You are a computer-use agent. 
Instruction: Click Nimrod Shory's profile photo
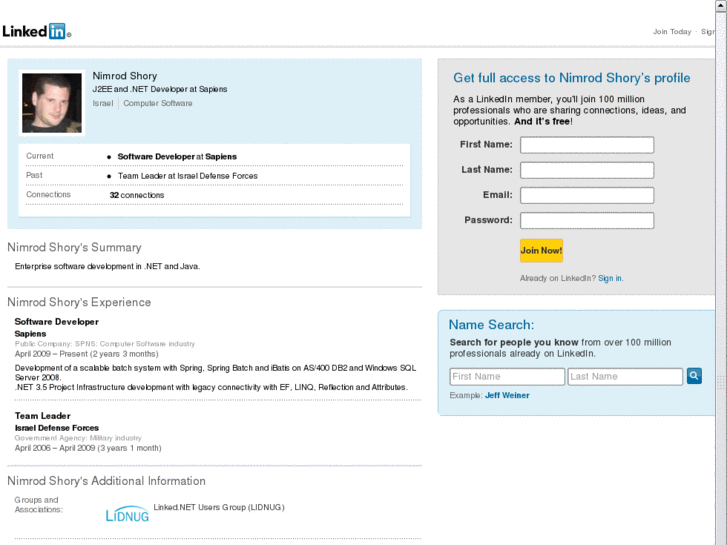click(x=53, y=102)
